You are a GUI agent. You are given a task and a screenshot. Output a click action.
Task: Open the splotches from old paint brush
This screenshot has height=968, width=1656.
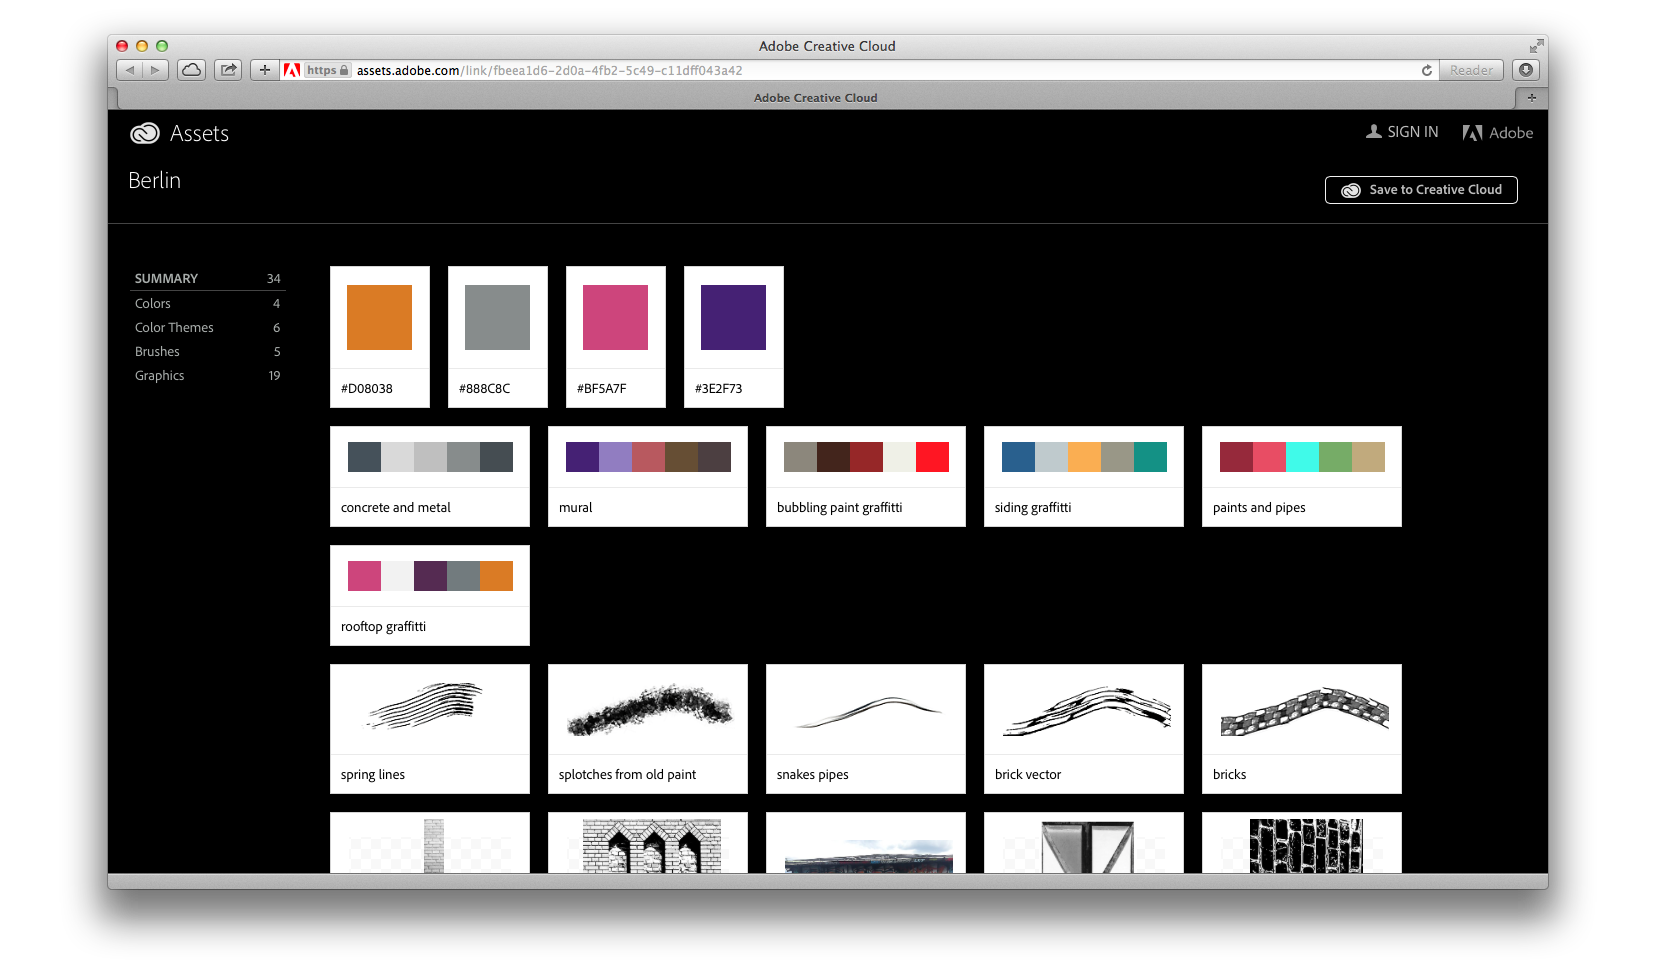pos(648,729)
